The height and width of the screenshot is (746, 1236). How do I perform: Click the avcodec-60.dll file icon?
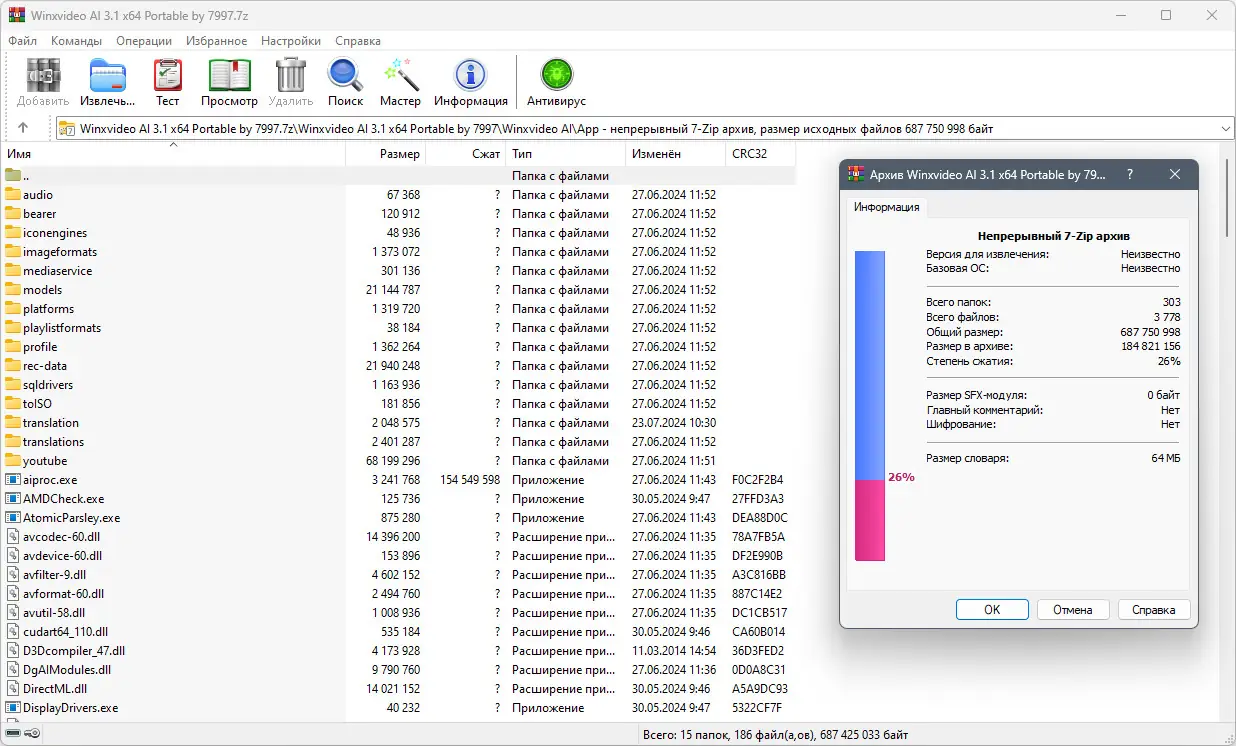point(13,537)
